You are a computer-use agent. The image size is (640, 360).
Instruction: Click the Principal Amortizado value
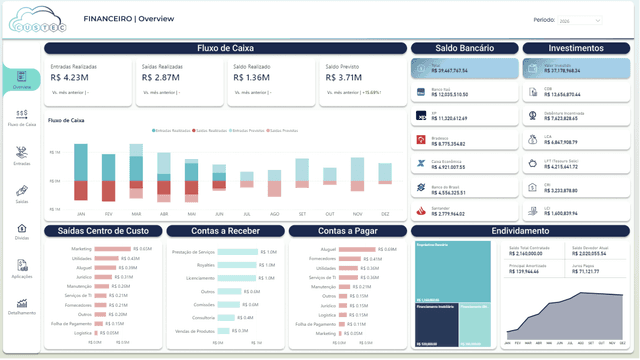click(524, 271)
